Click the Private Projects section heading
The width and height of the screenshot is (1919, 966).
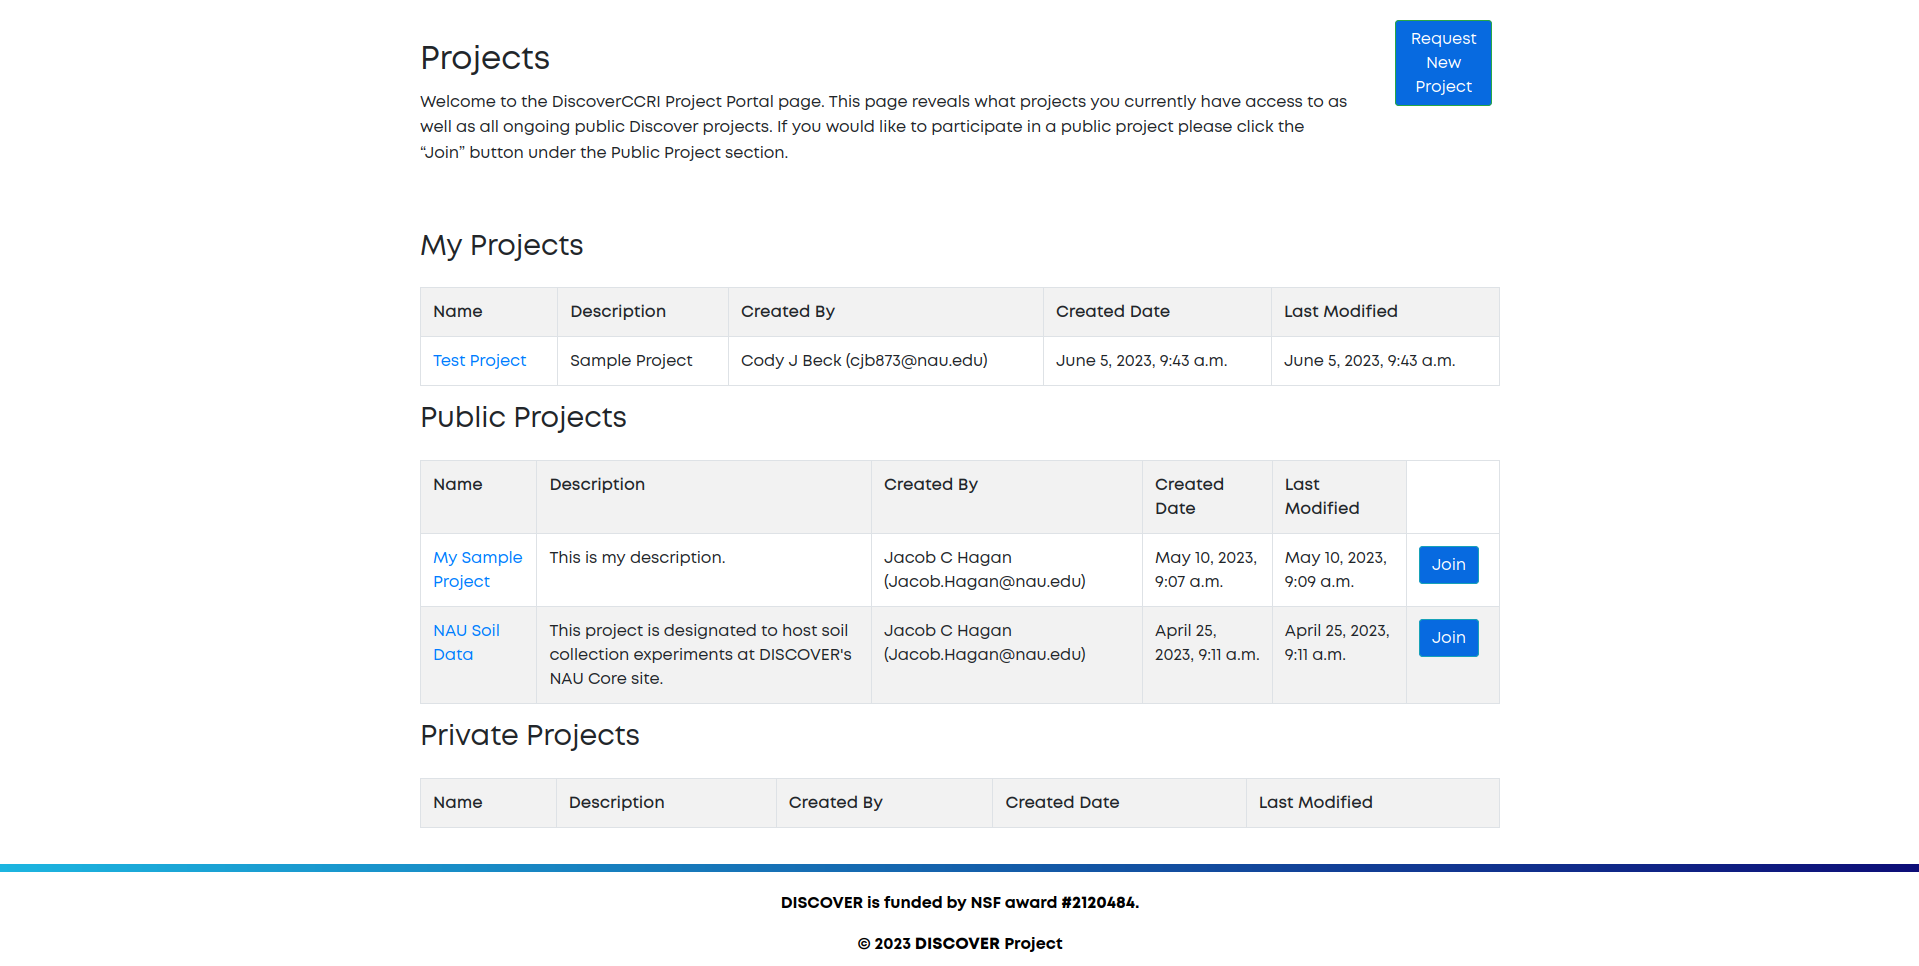530,735
